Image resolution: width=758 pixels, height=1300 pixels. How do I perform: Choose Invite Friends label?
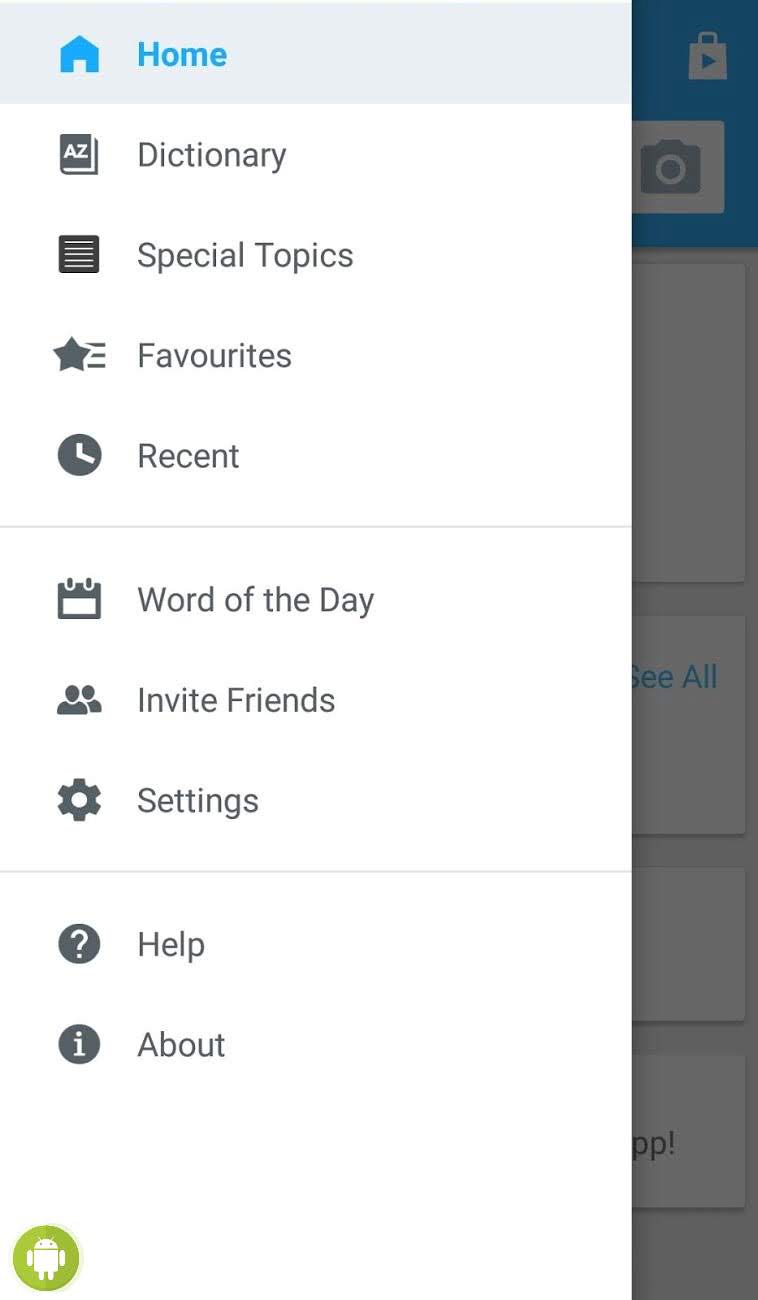tap(236, 700)
